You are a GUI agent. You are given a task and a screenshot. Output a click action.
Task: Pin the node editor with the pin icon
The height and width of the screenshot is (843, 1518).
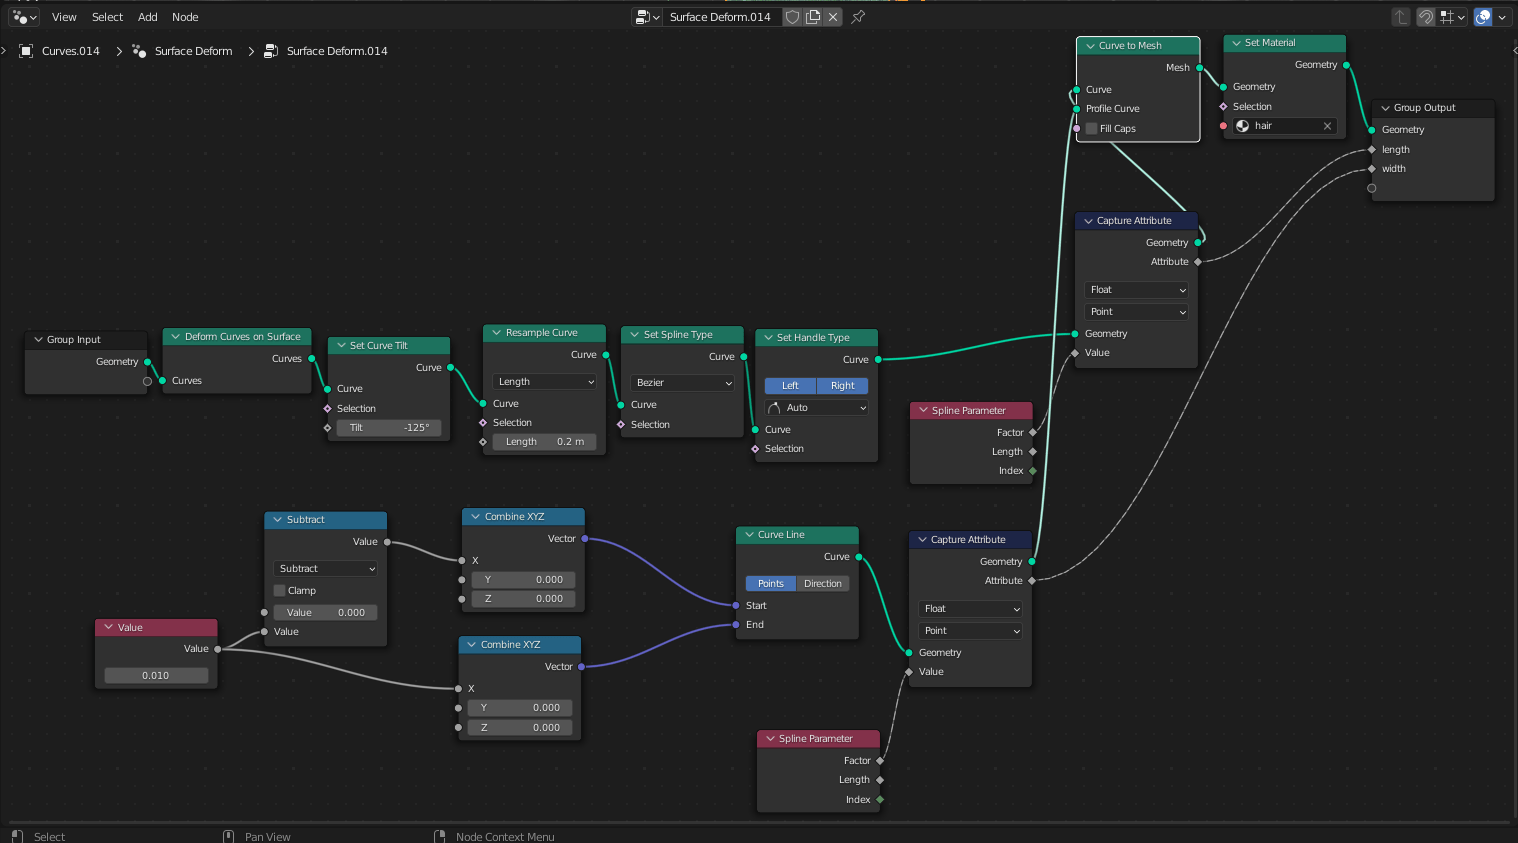pyautogui.click(x=857, y=16)
